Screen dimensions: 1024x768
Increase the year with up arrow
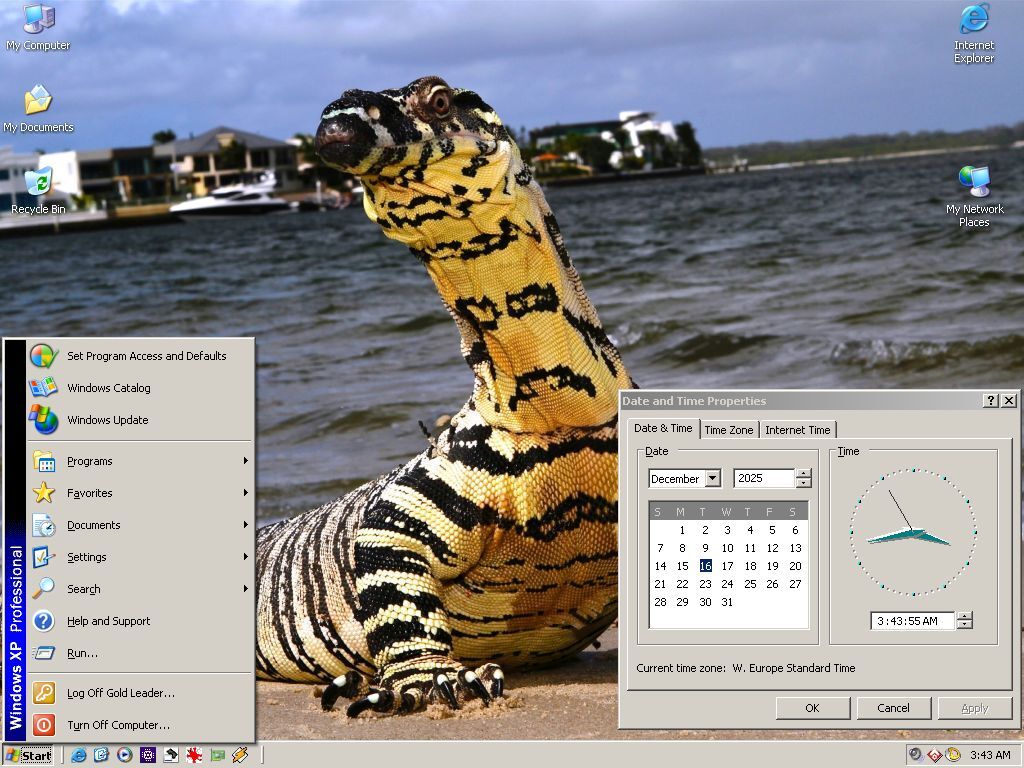(803, 473)
